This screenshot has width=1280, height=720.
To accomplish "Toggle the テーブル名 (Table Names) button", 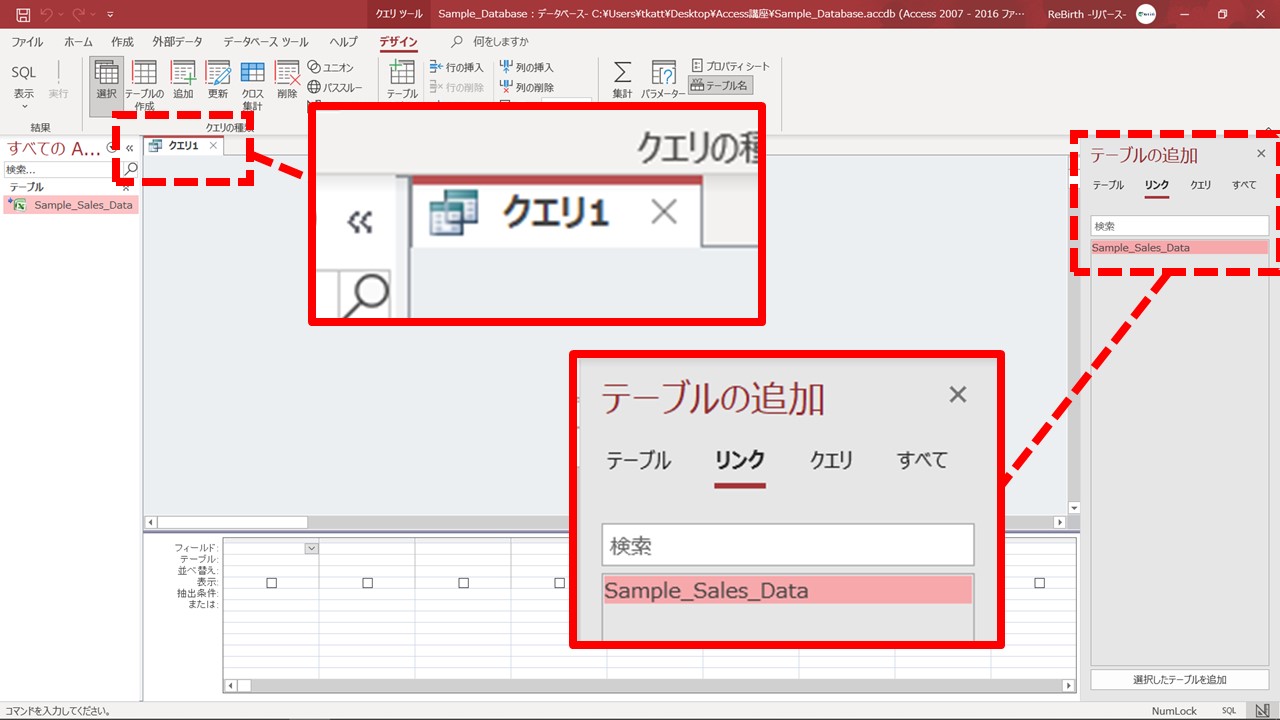I will point(720,86).
